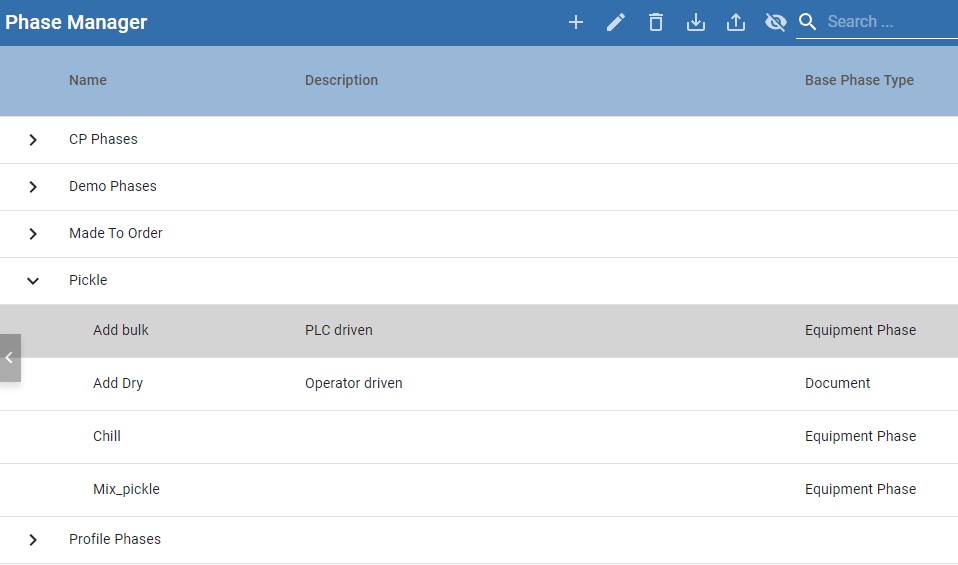Viewport: 958px width, 565px height.
Task: Click the magnifier search icon
Action: (808, 22)
